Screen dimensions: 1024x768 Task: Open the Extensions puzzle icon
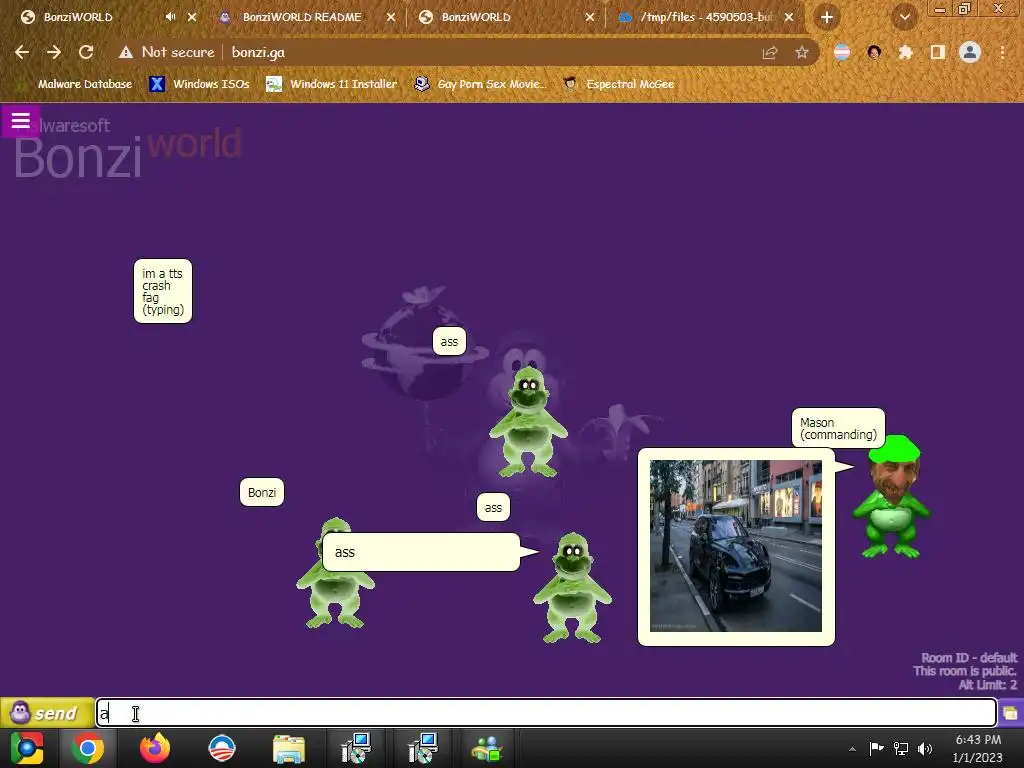coord(905,52)
